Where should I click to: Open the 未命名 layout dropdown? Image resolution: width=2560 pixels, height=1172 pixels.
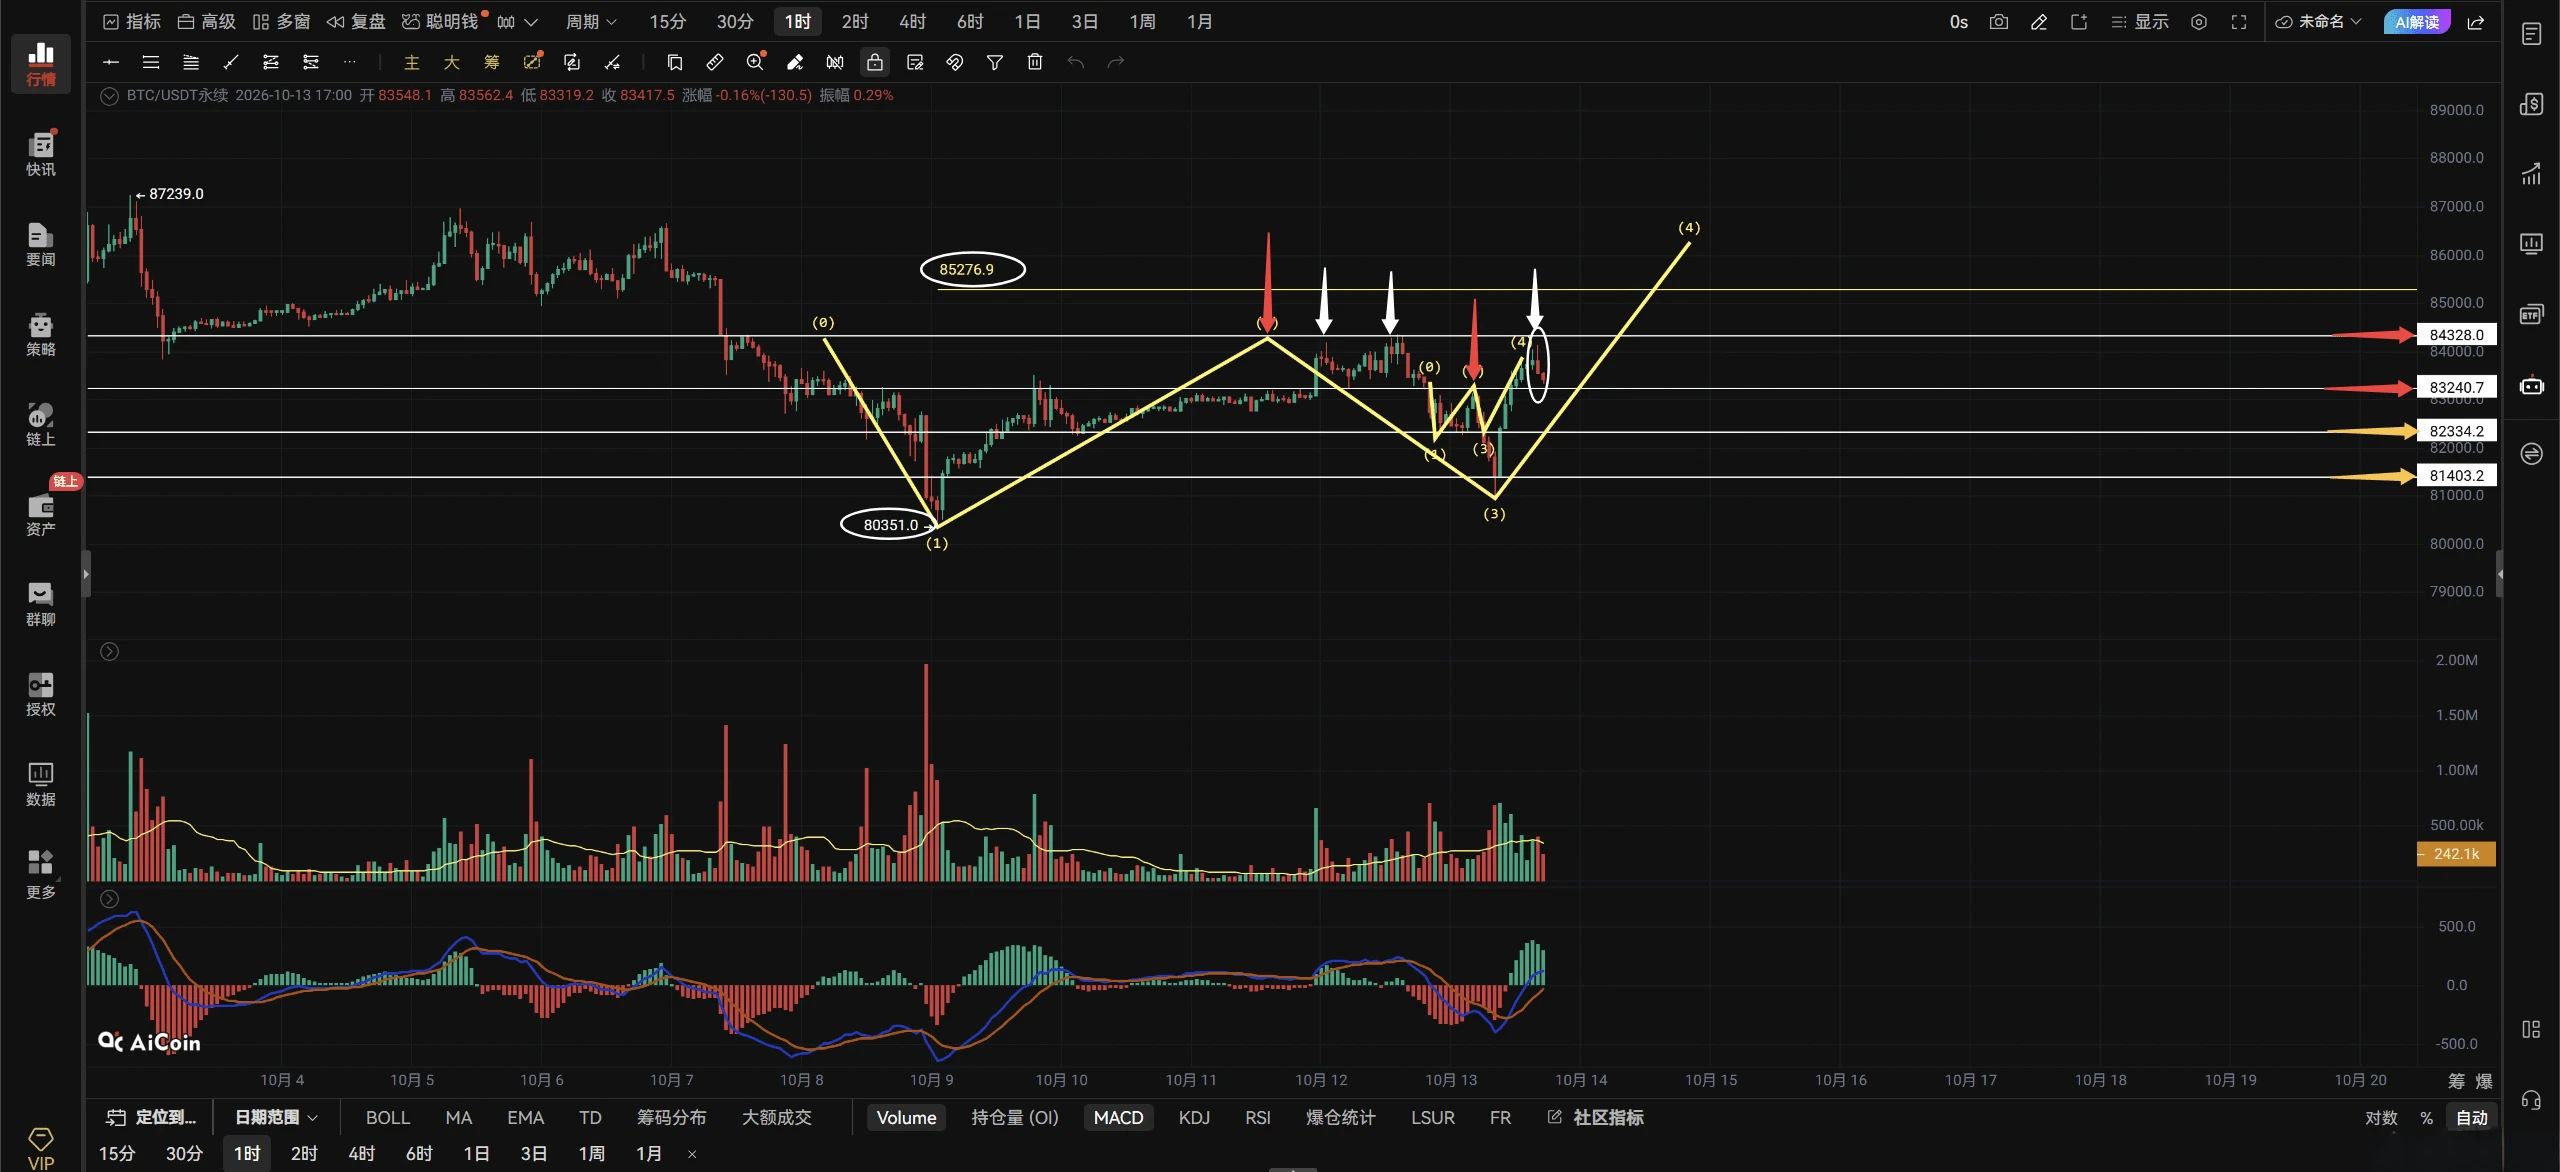coord(2318,22)
